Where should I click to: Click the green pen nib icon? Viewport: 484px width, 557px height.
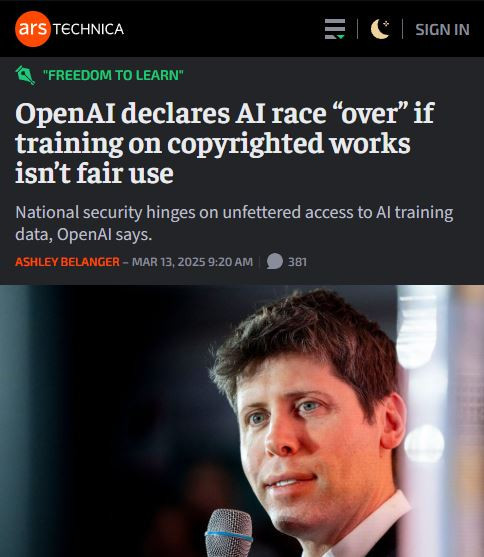25,75
